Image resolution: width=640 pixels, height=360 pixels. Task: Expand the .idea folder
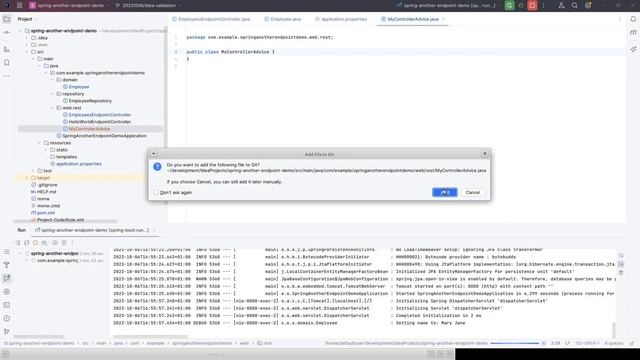(27, 38)
